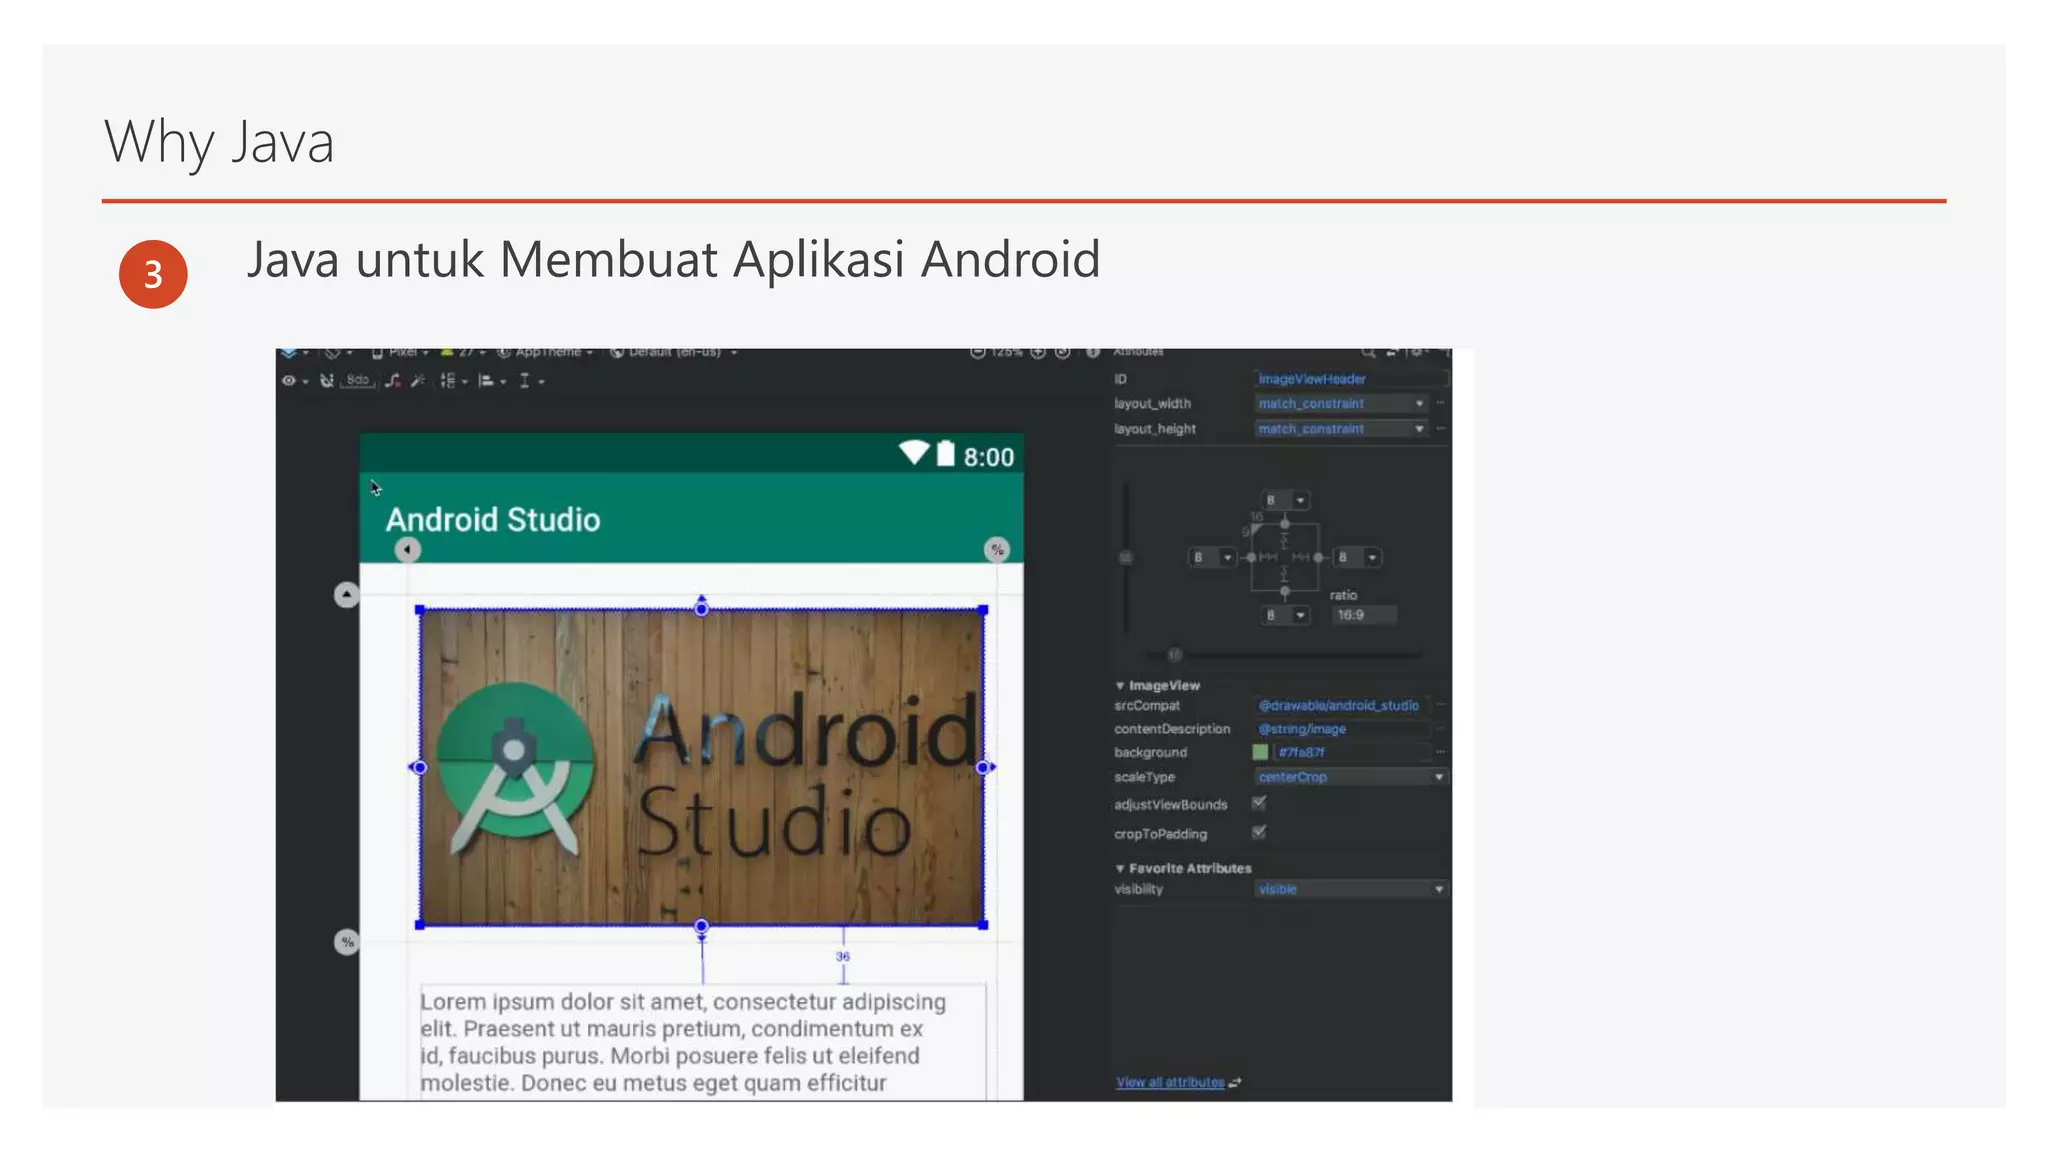2048x1152 pixels.
Task: Collapse the Favorite Attributes section
Action: pos(1120,869)
